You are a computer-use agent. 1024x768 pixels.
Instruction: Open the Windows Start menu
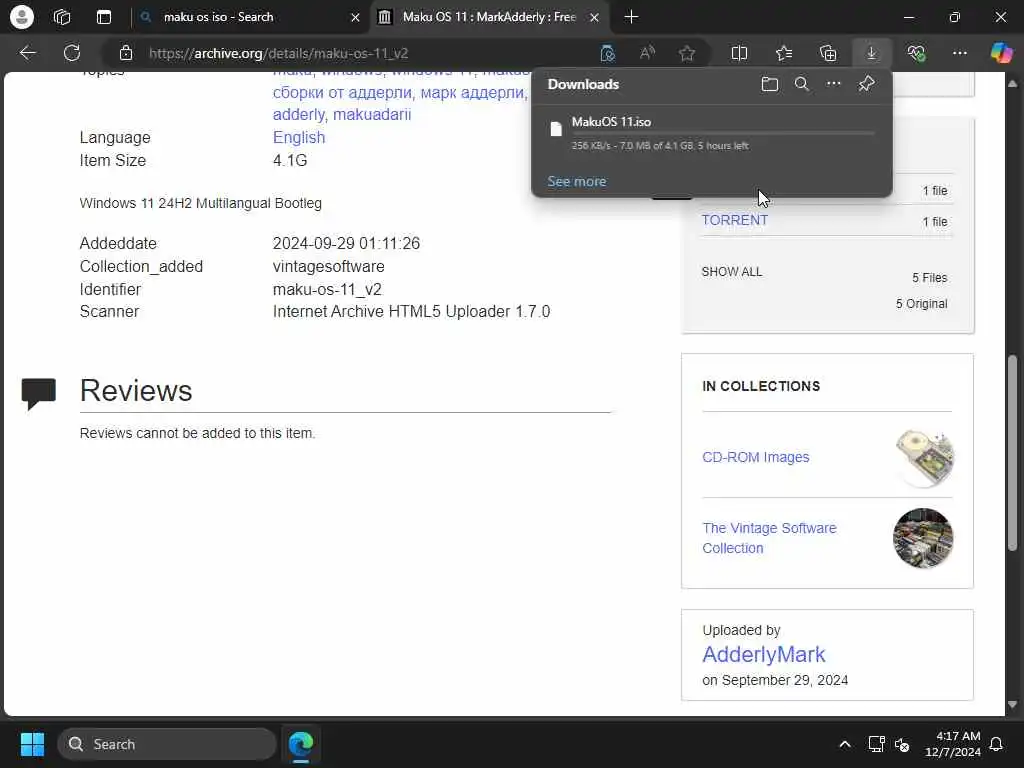tap(32, 744)
